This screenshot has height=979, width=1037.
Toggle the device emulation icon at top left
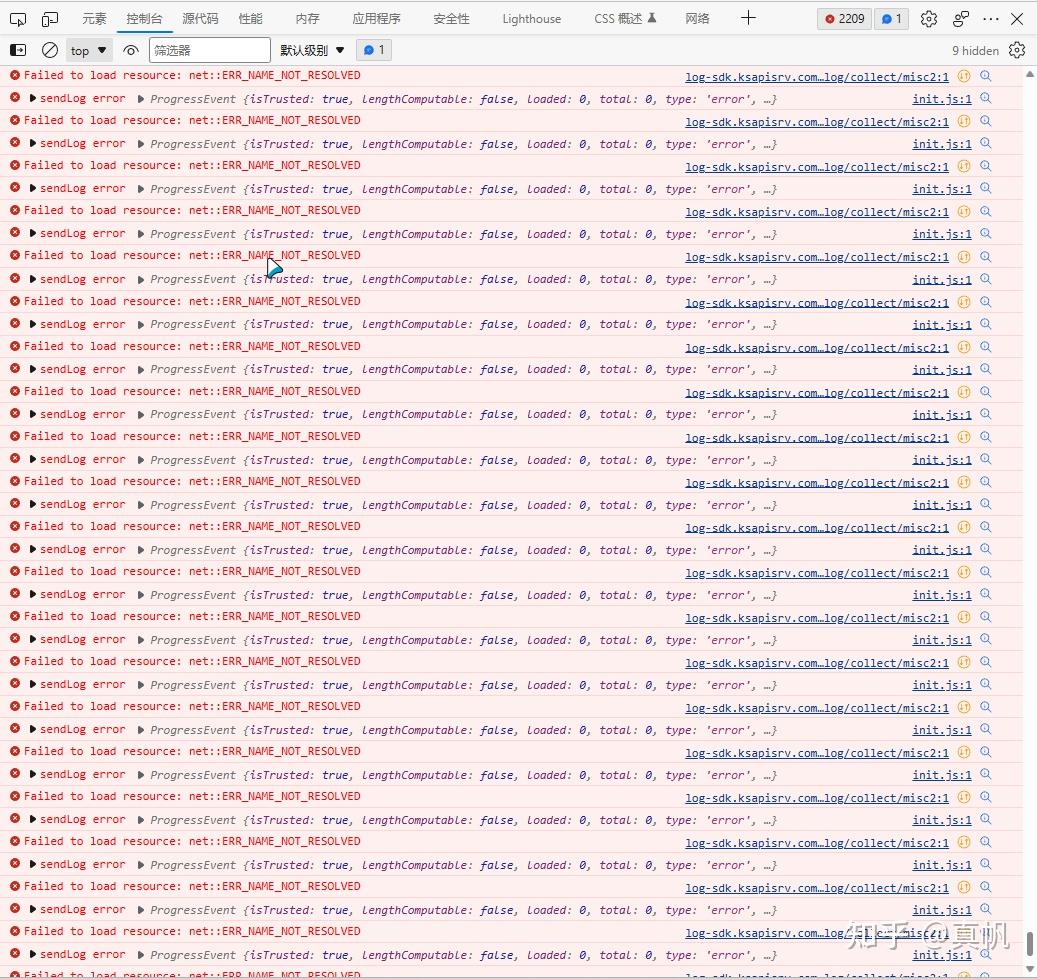pos(48,17)
